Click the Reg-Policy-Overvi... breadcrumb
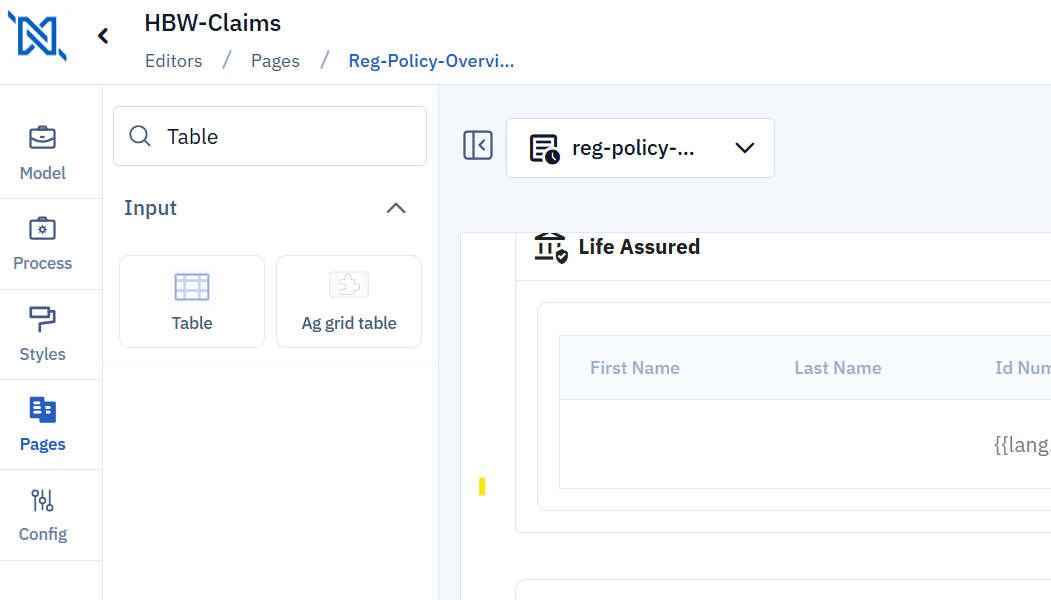 (431, 61)
